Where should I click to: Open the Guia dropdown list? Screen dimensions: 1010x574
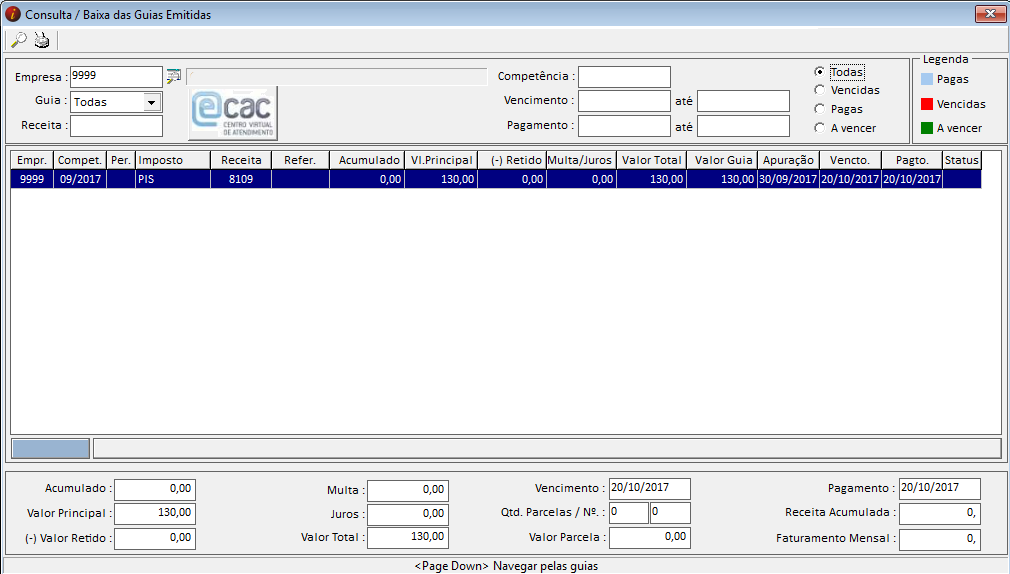[151, 102]
